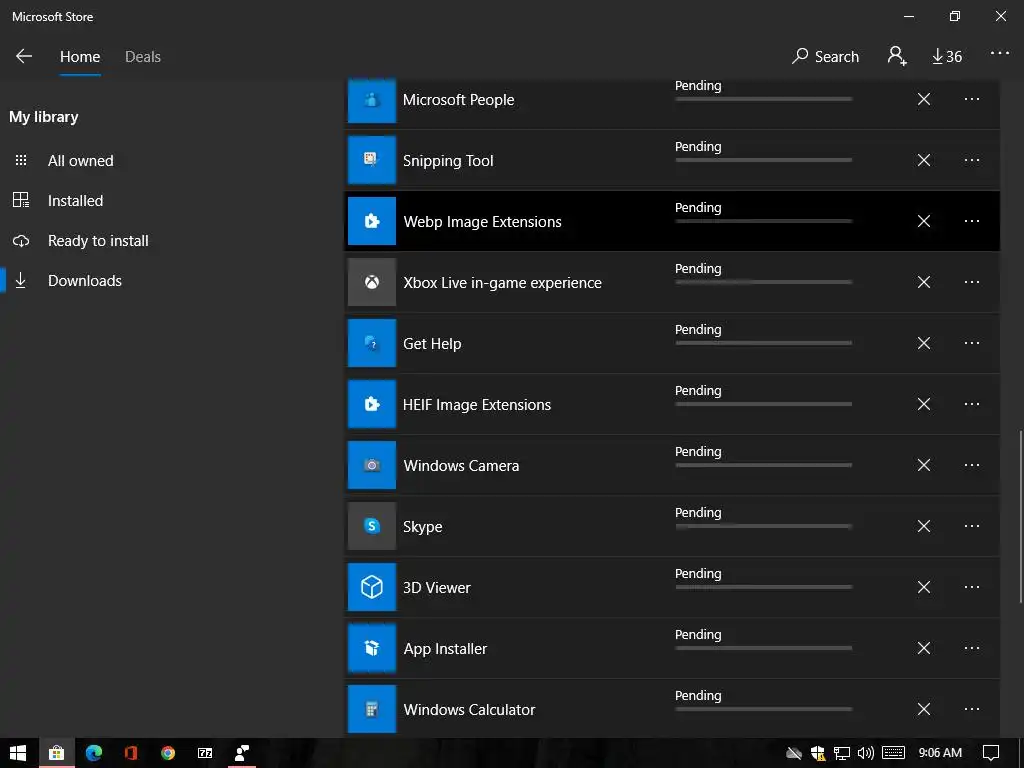Open the Home tab
1024x768 pixels.
[80, 57]
